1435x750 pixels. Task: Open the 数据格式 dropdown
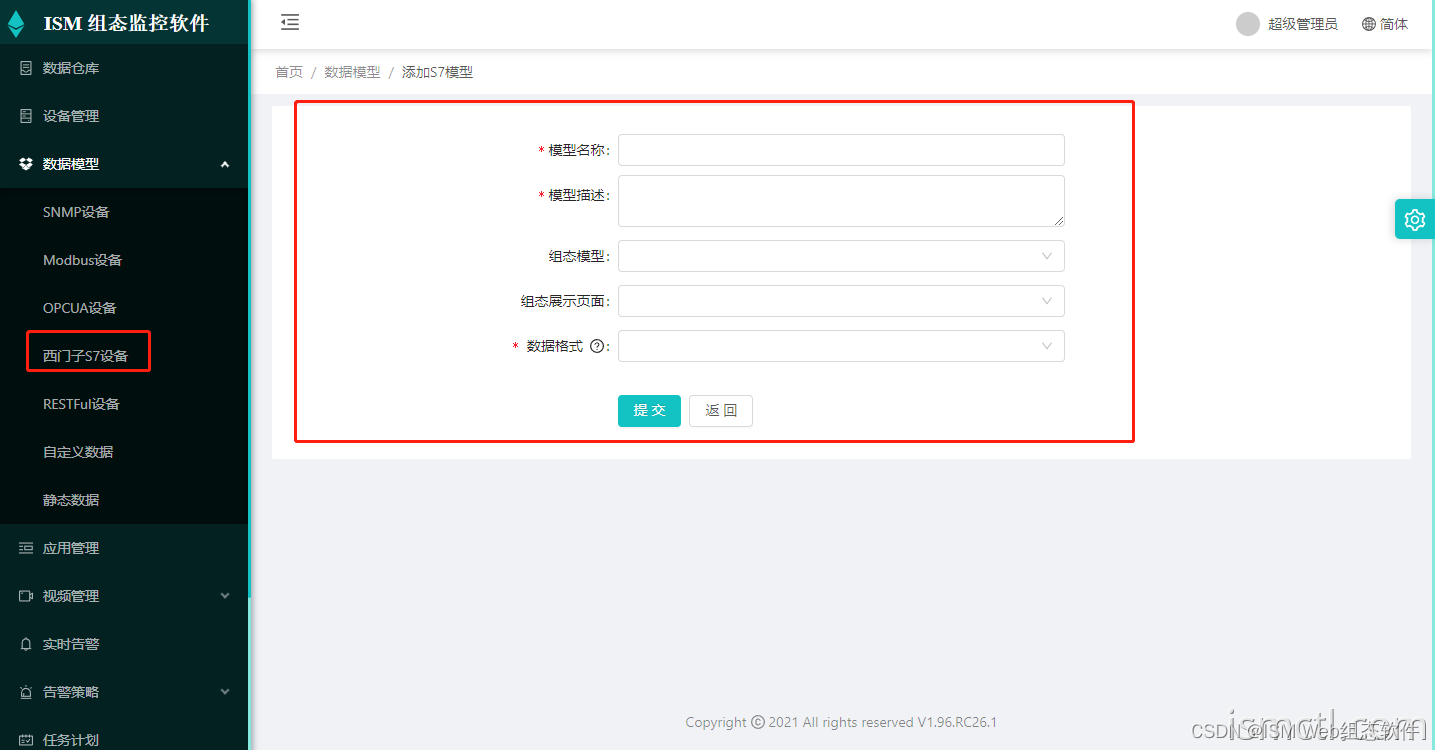point(841,346)
